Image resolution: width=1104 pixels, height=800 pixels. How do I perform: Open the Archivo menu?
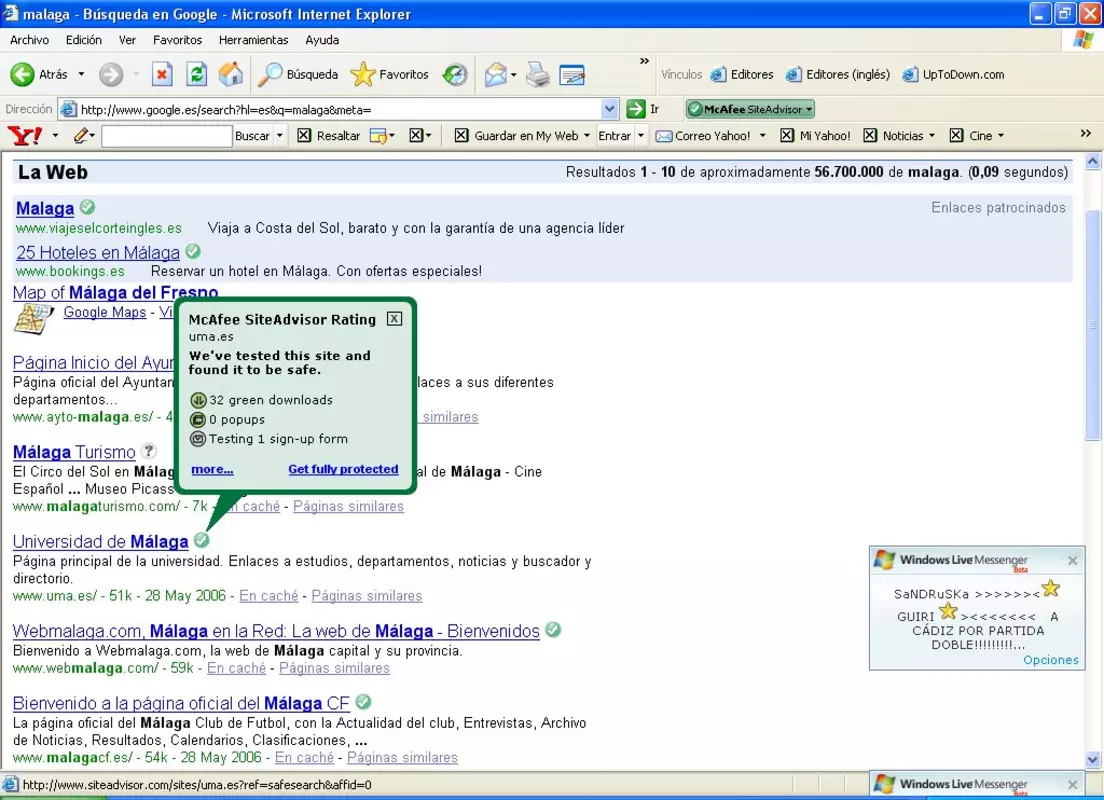tap(30, 40)
